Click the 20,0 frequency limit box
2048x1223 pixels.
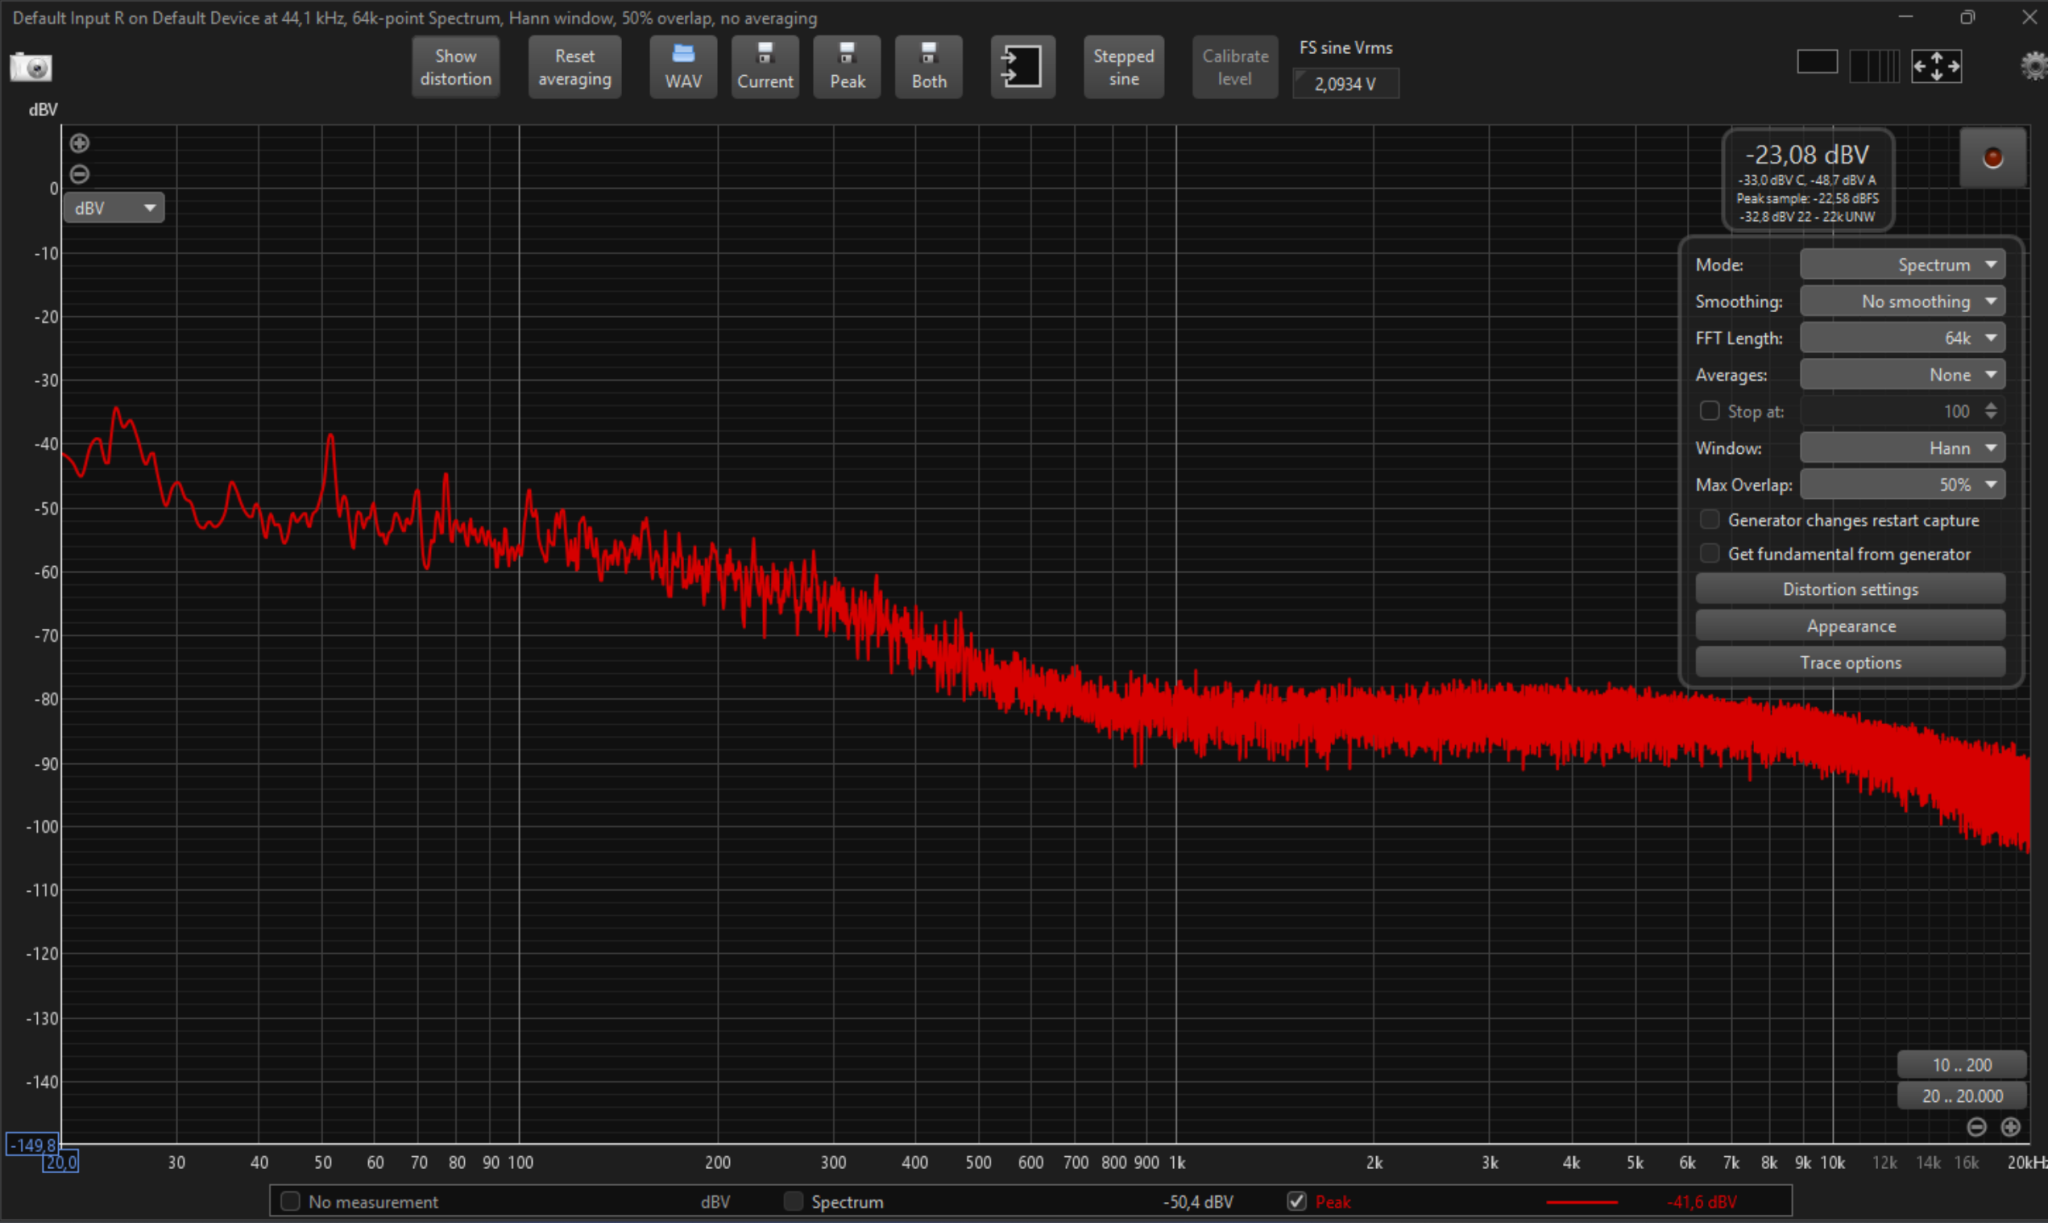pyautogui.click(x=60, y=1162)
